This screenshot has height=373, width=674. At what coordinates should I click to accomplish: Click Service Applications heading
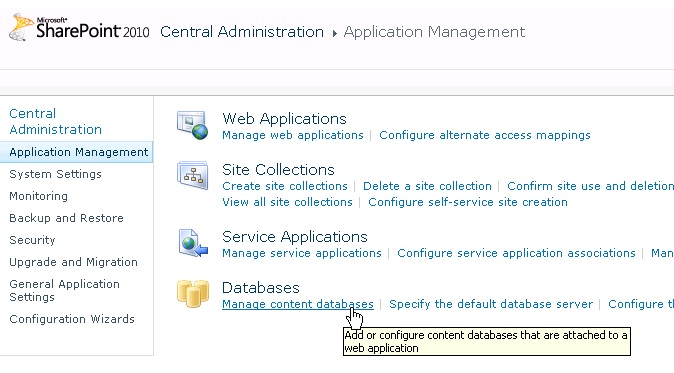pyautogui.click(x=295, y=237)
